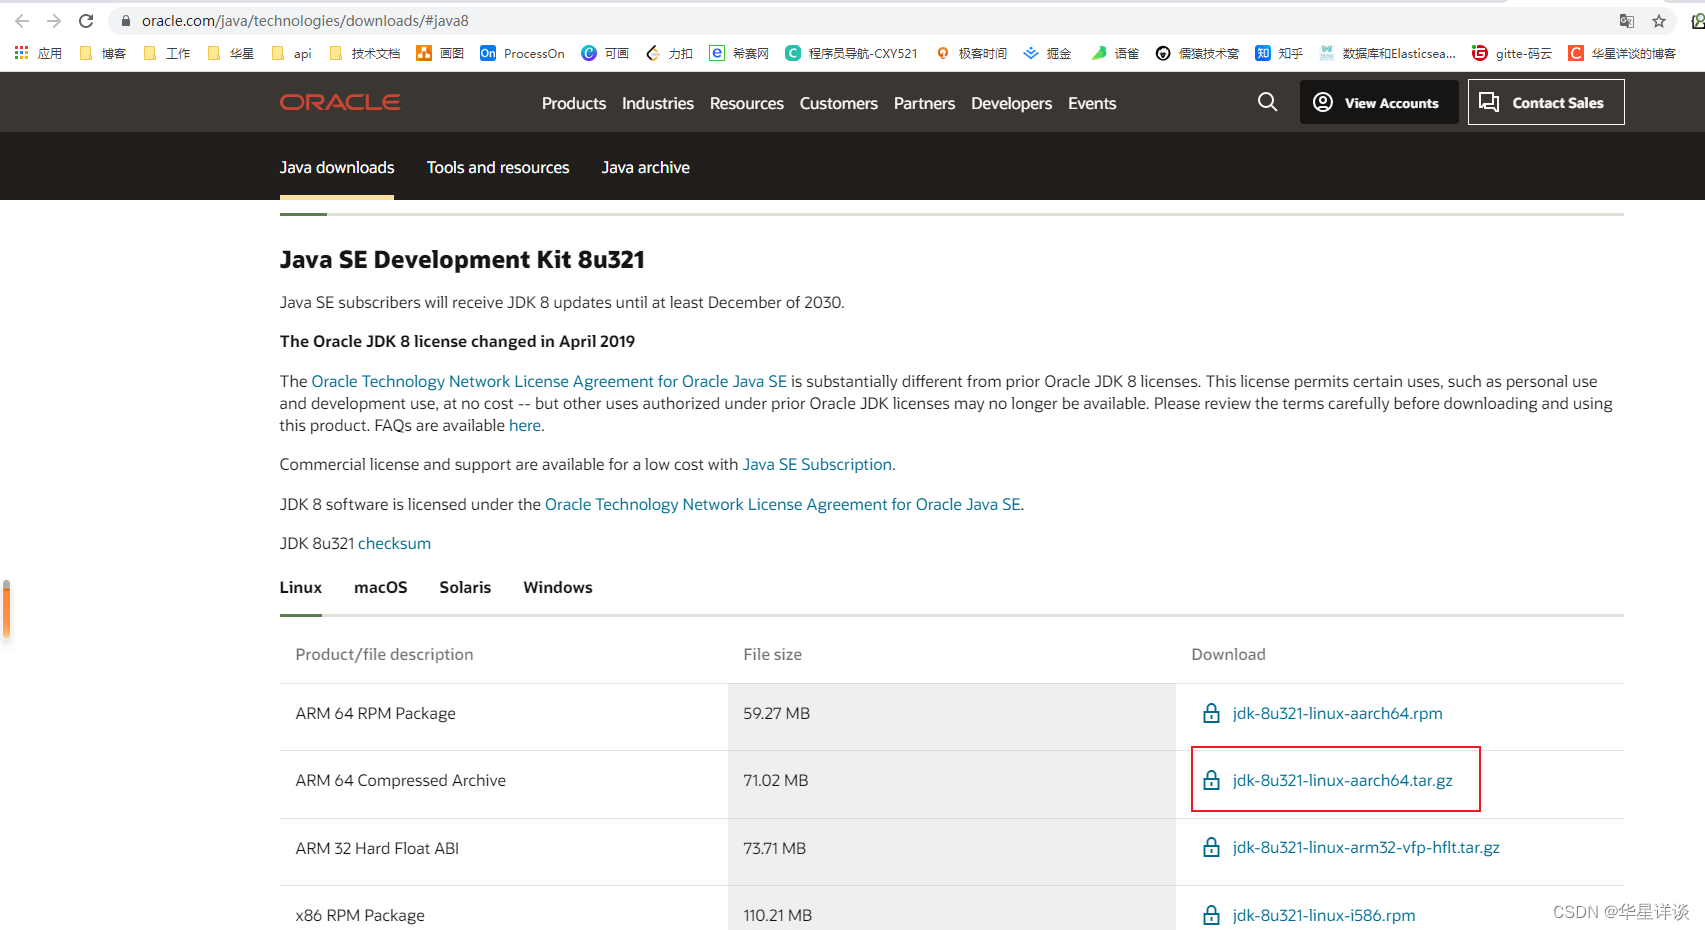This screenshot has width=1705, height=930.
Task: Open the 极客时间 bookmark
Action: click(x=971, y=53)
